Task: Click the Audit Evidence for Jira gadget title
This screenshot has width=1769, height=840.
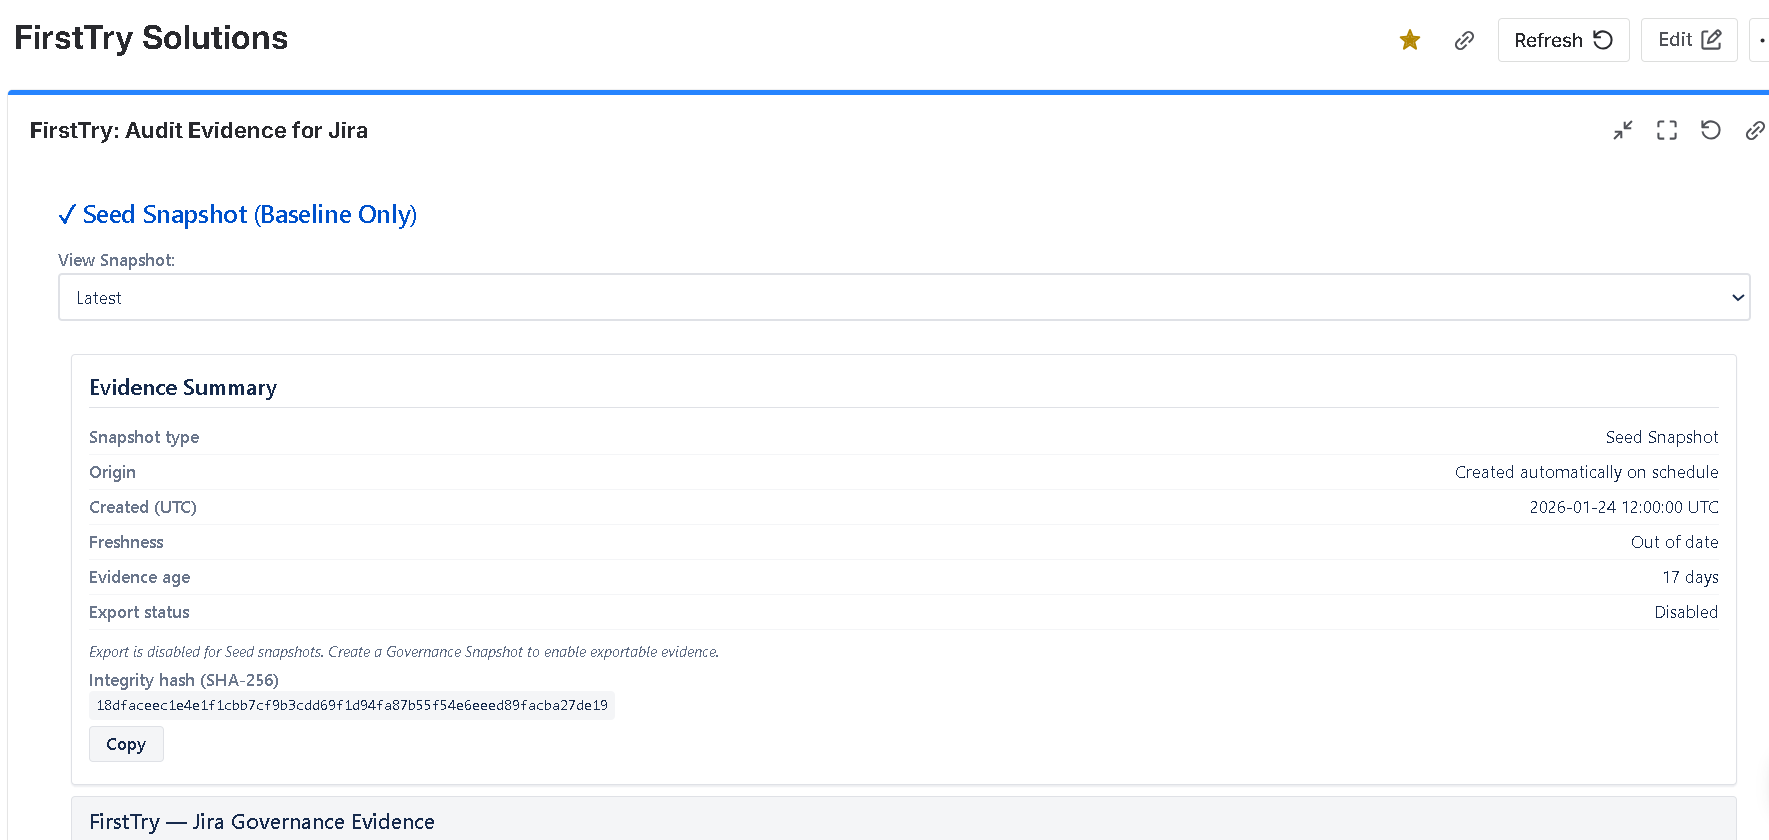Action: tap(199, 131)
